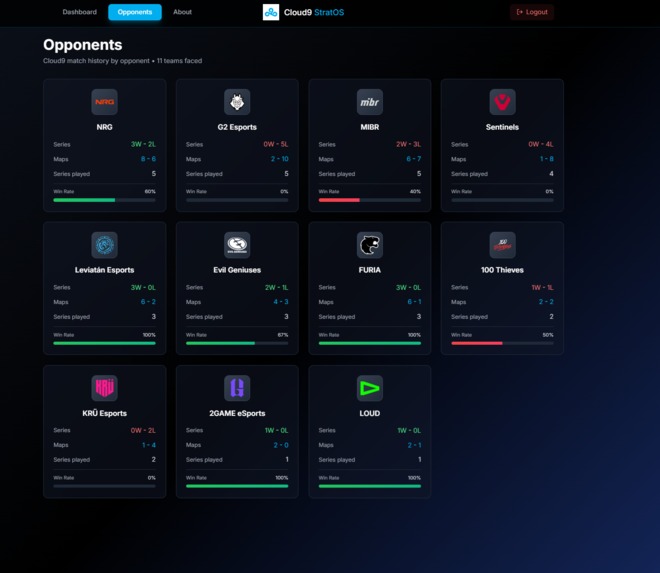Click 2GAME eSports' 100% win rate bar
The image size is (660, 573).
237,486
